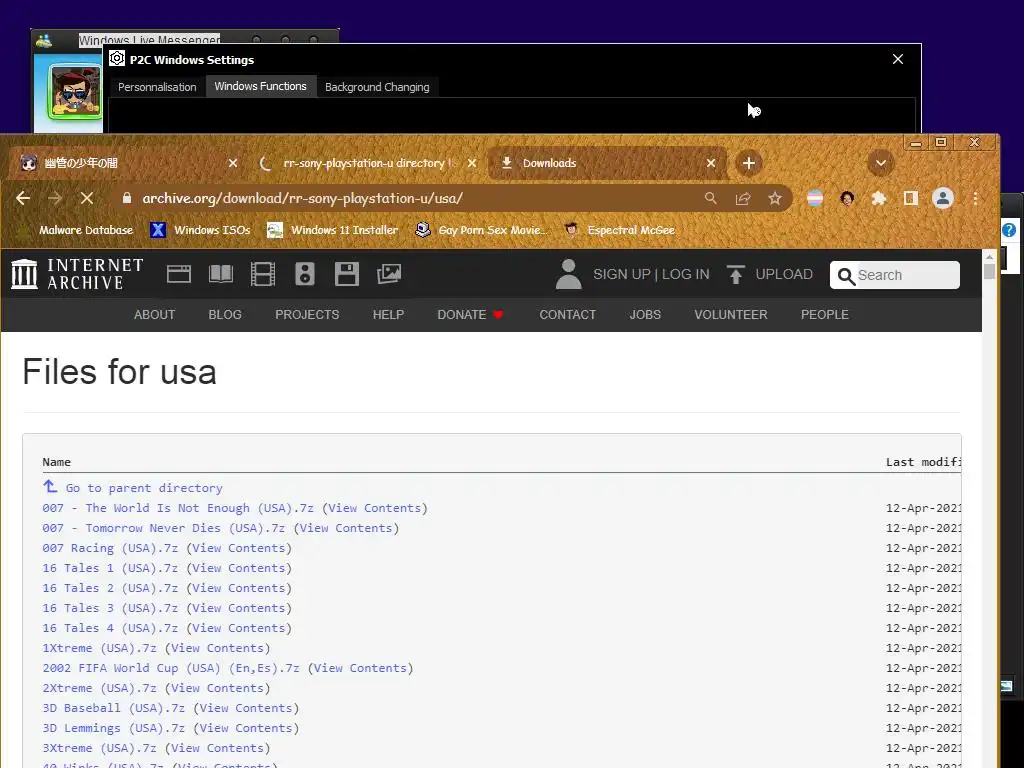The height and width of the screenshot is (768, 1024).
Task: Open the Chrome three-dot menu
Action: (x=975, y=199)
